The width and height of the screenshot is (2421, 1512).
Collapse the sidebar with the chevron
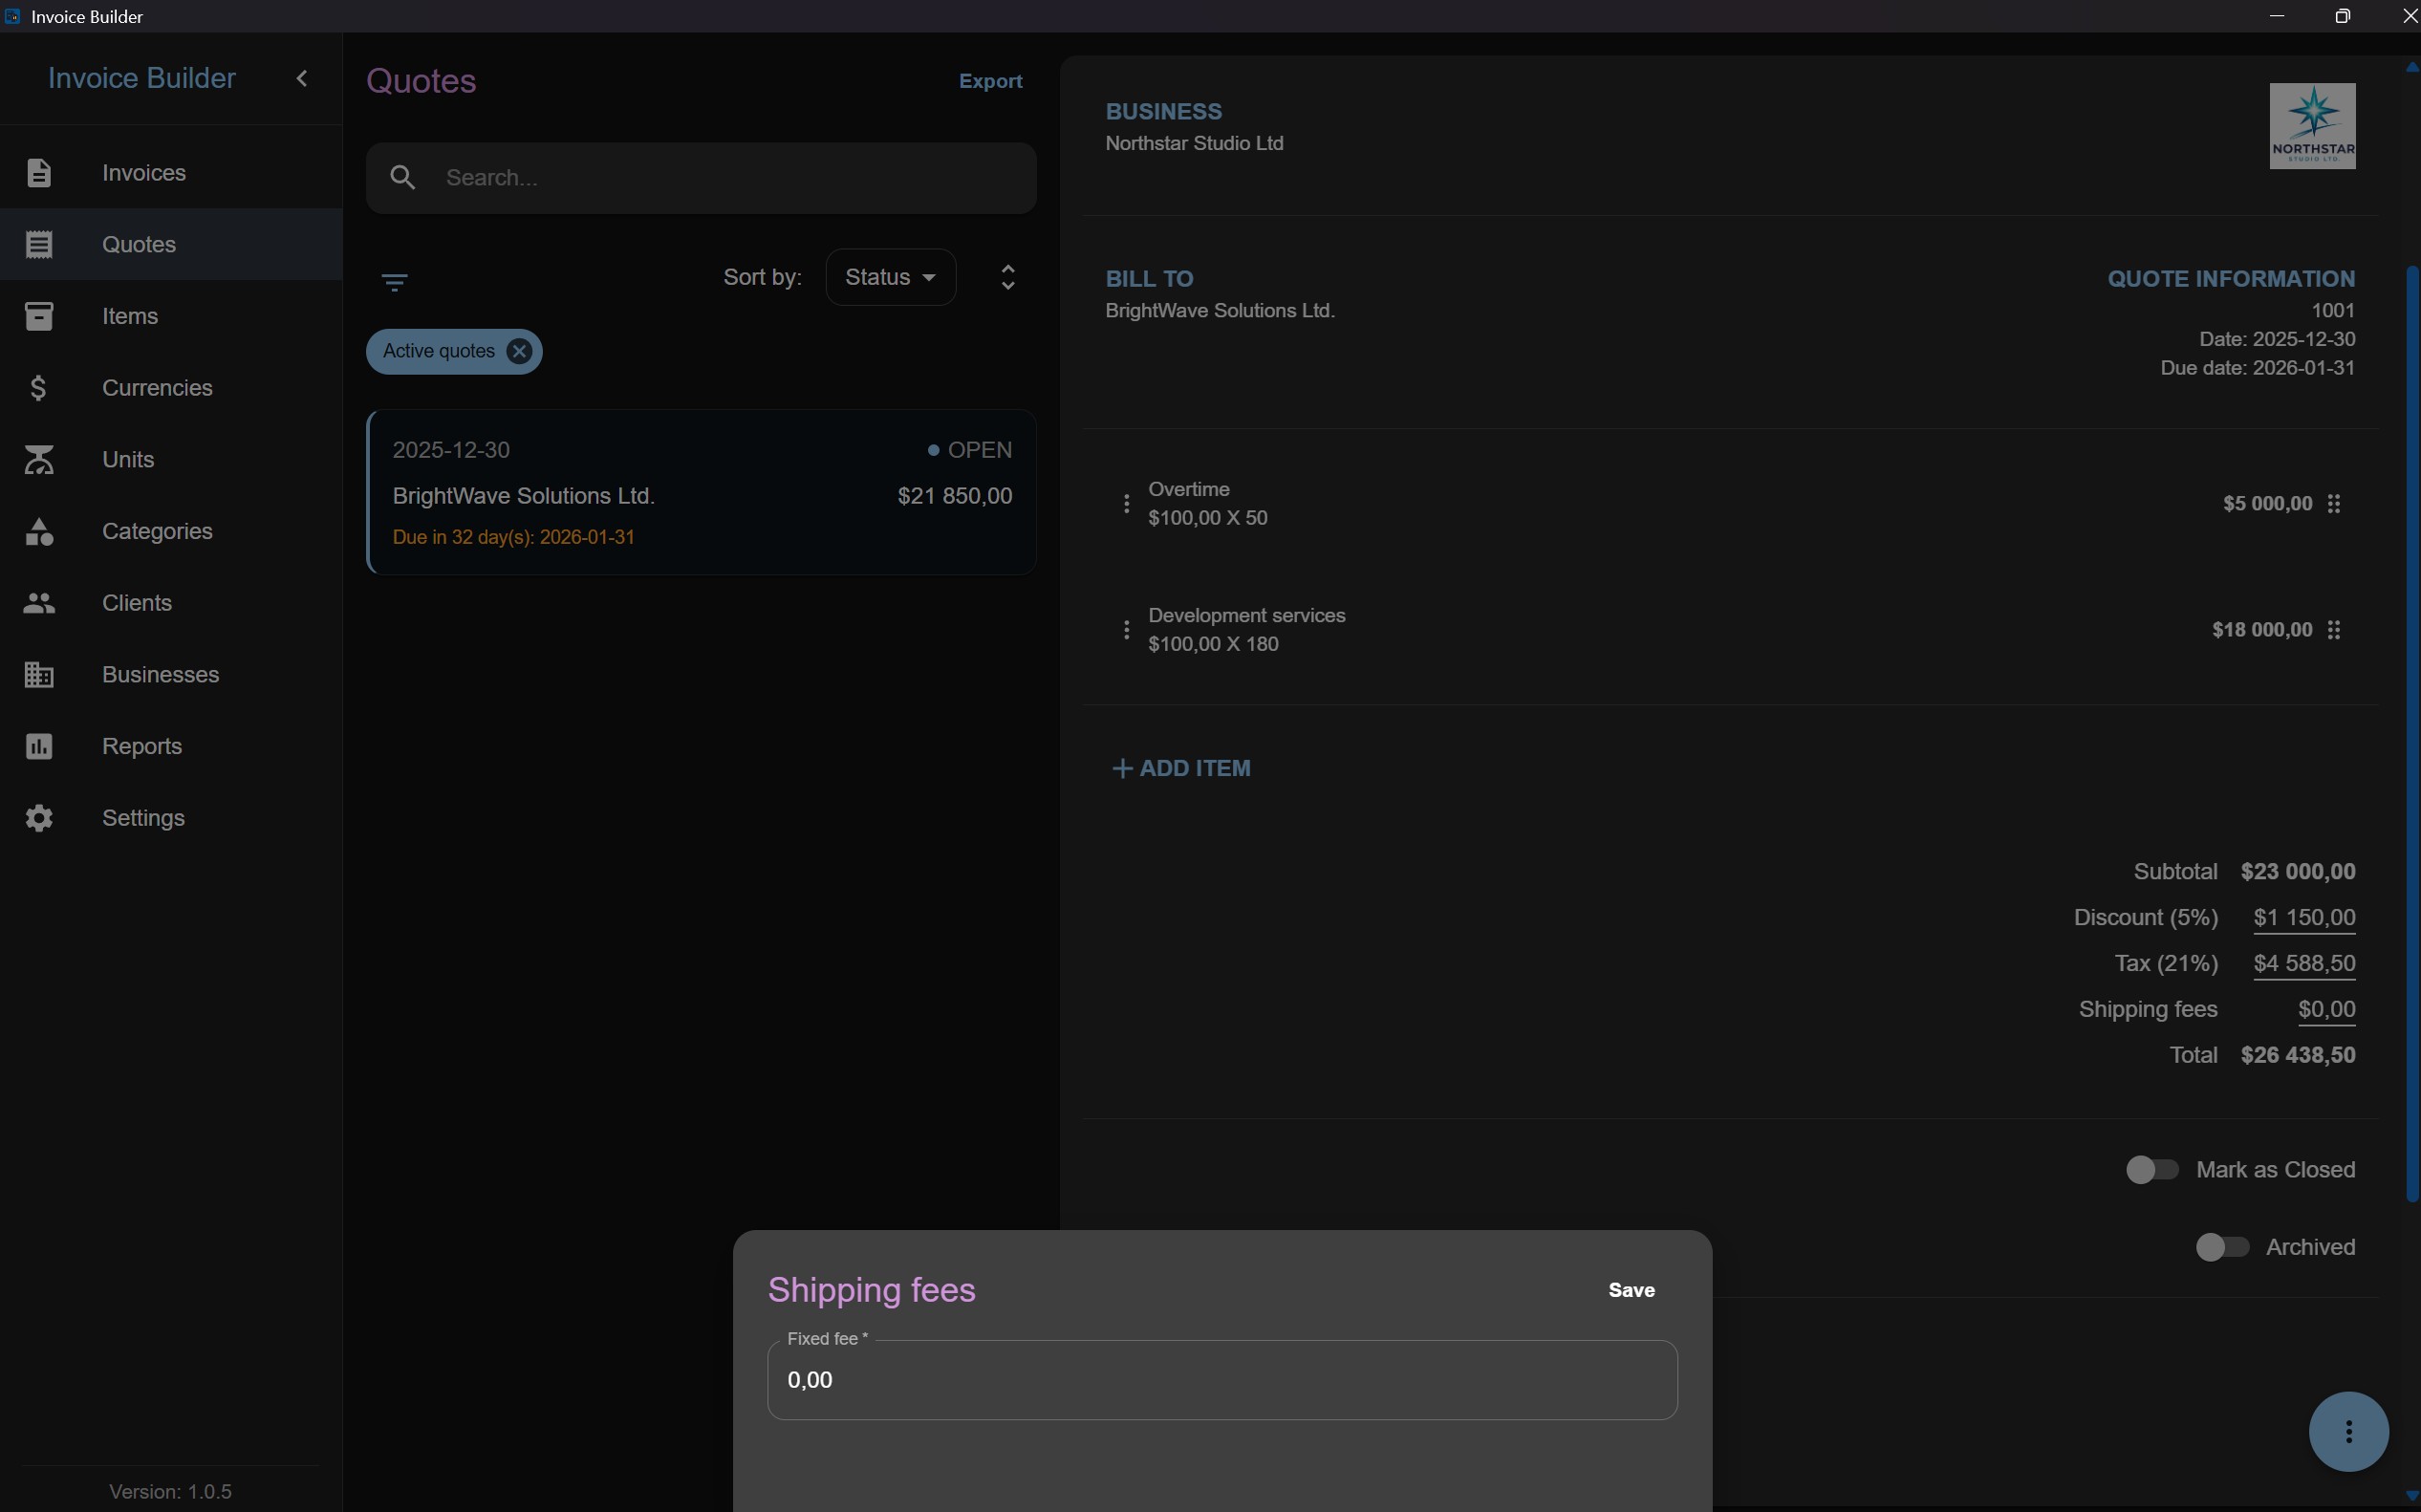[x=302, y=78]
